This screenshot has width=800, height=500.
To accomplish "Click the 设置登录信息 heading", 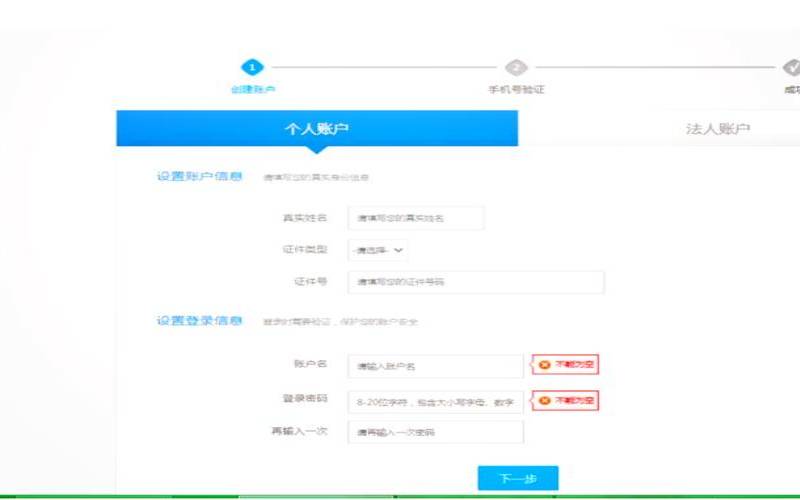I will (x=199, y=321).
